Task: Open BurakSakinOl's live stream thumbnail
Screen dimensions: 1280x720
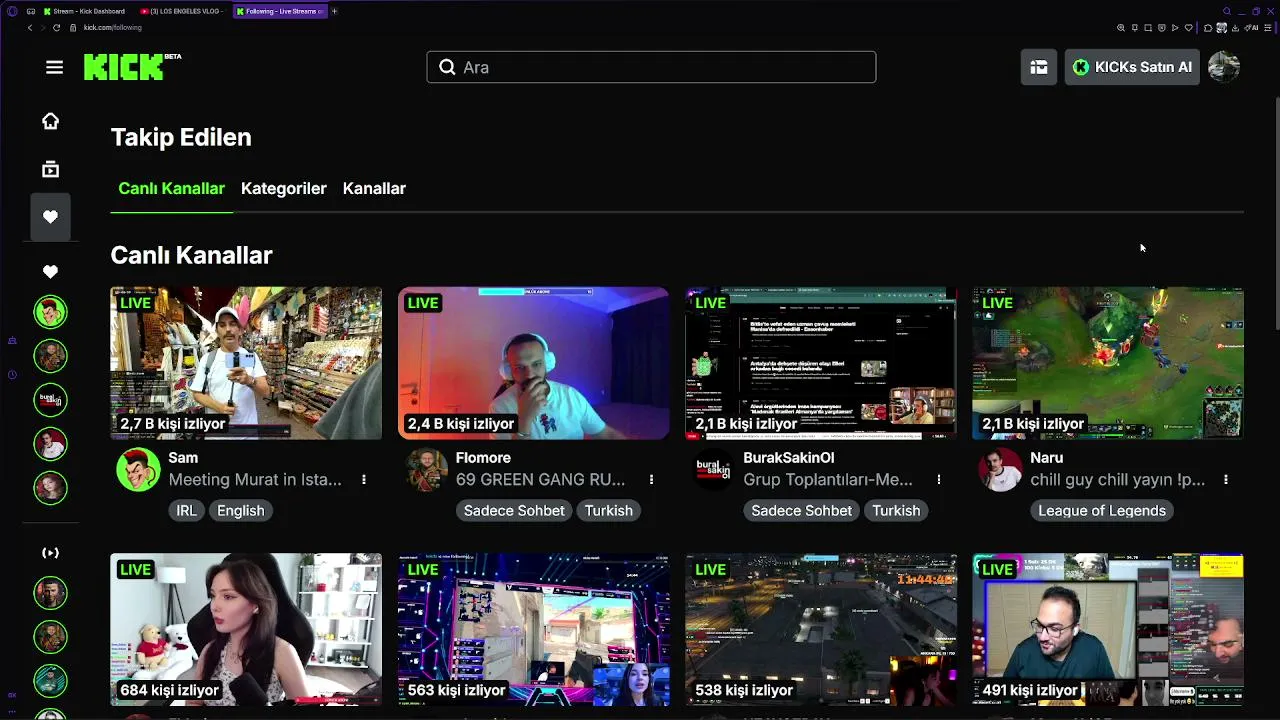Action: 821,364
